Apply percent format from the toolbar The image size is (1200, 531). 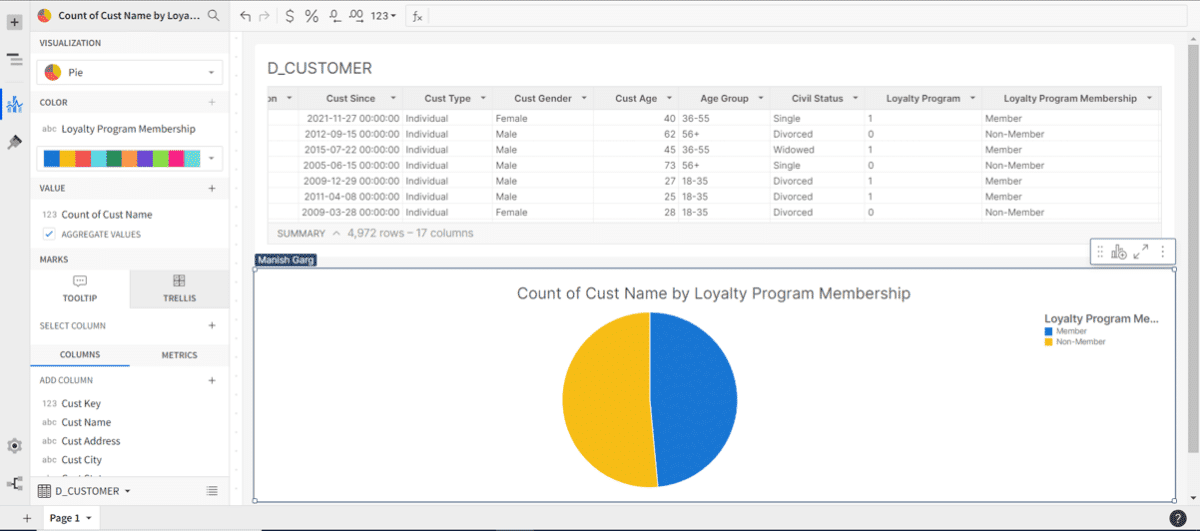(311, 16)
